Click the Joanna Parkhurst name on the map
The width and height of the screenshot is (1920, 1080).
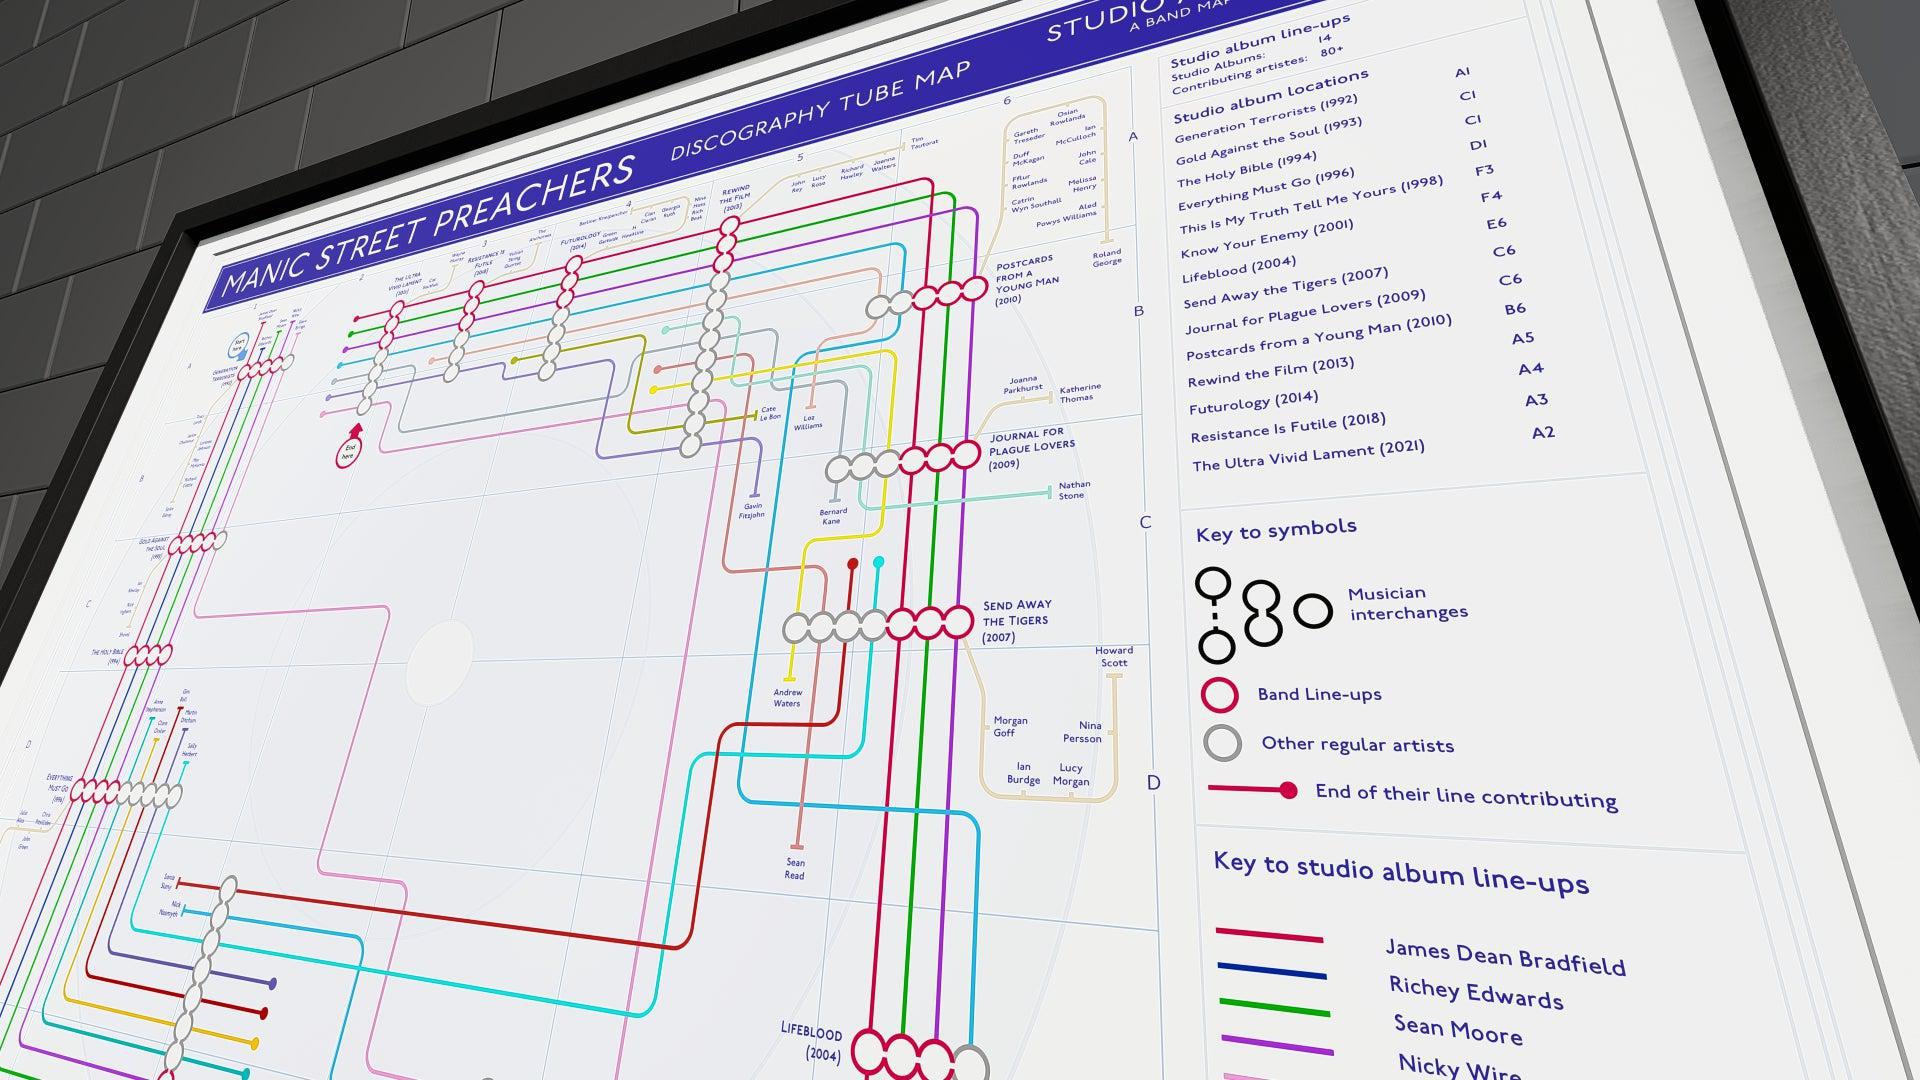coord(1024,383)
